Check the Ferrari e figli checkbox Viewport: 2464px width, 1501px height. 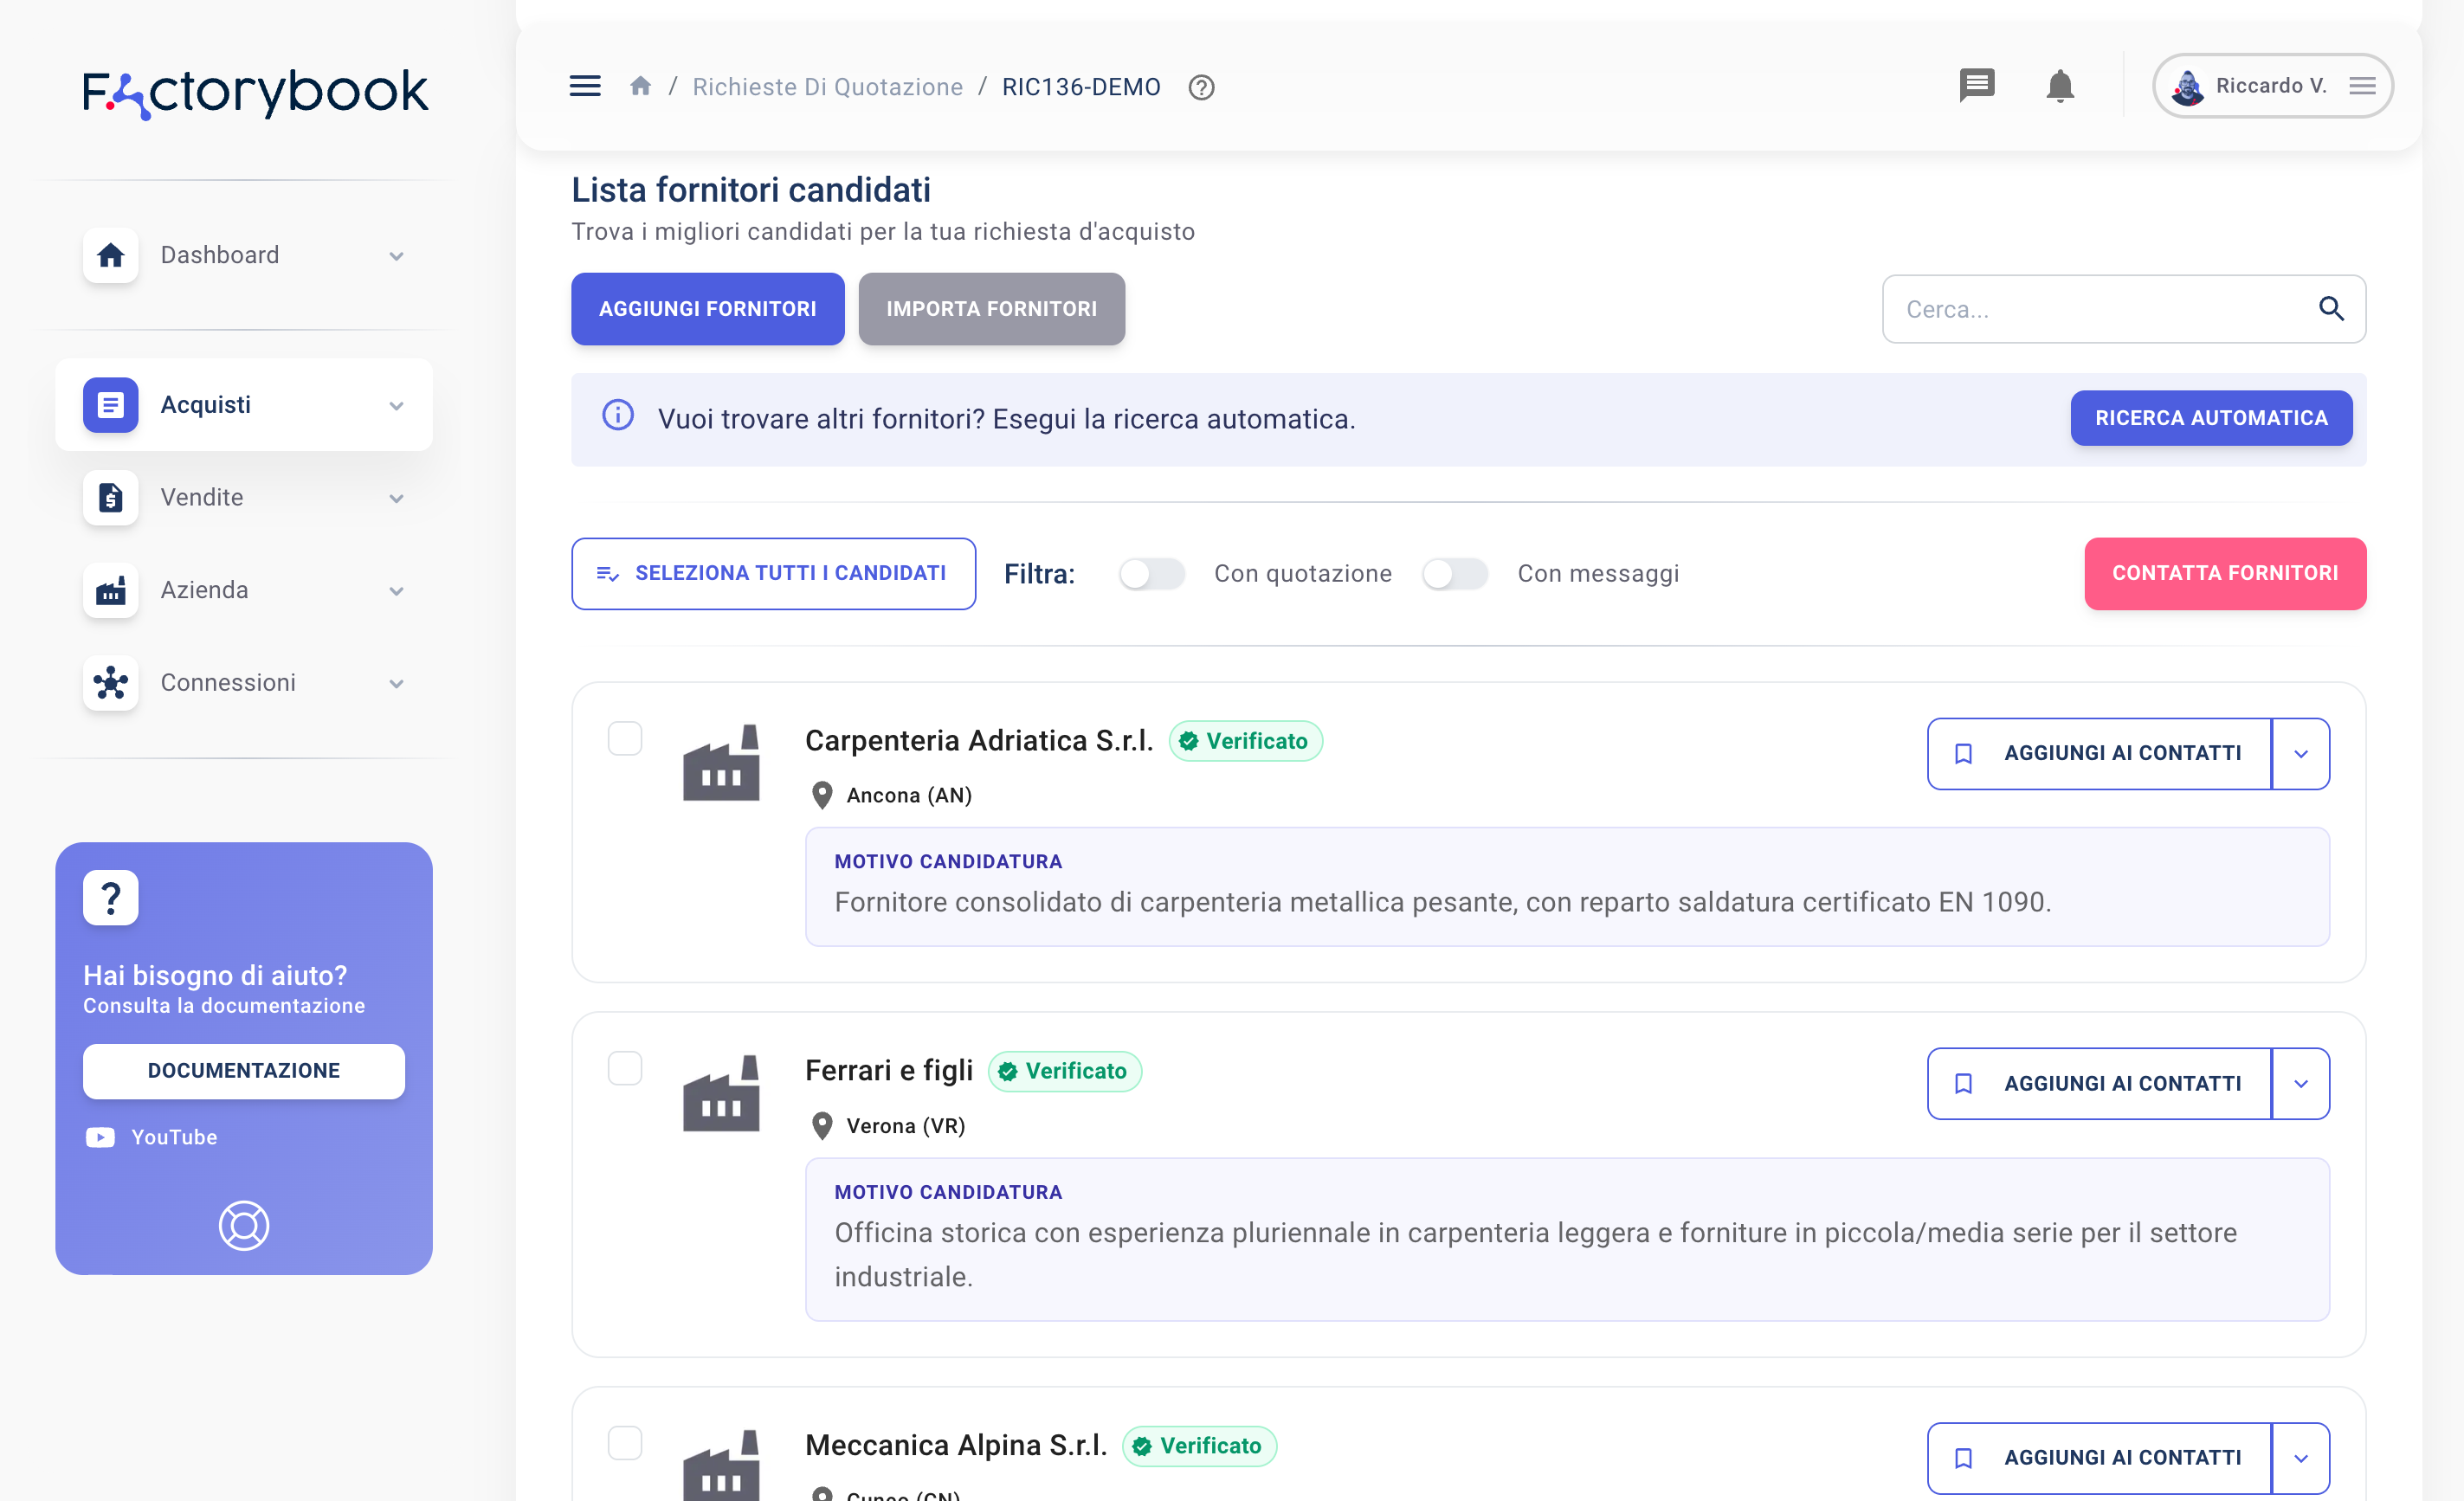click(625, 1069)
